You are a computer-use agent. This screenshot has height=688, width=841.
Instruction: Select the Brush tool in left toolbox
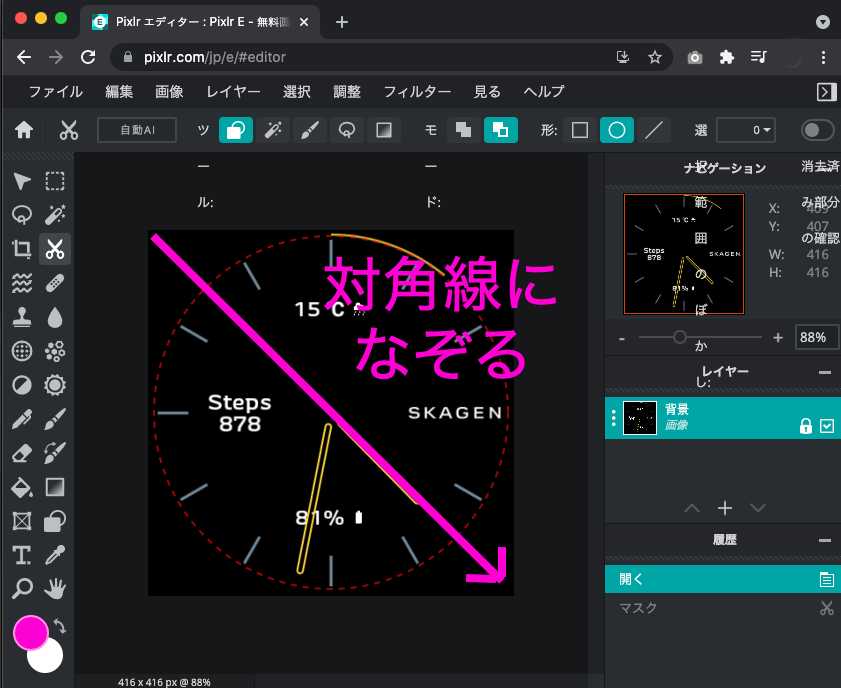(55, 419)
